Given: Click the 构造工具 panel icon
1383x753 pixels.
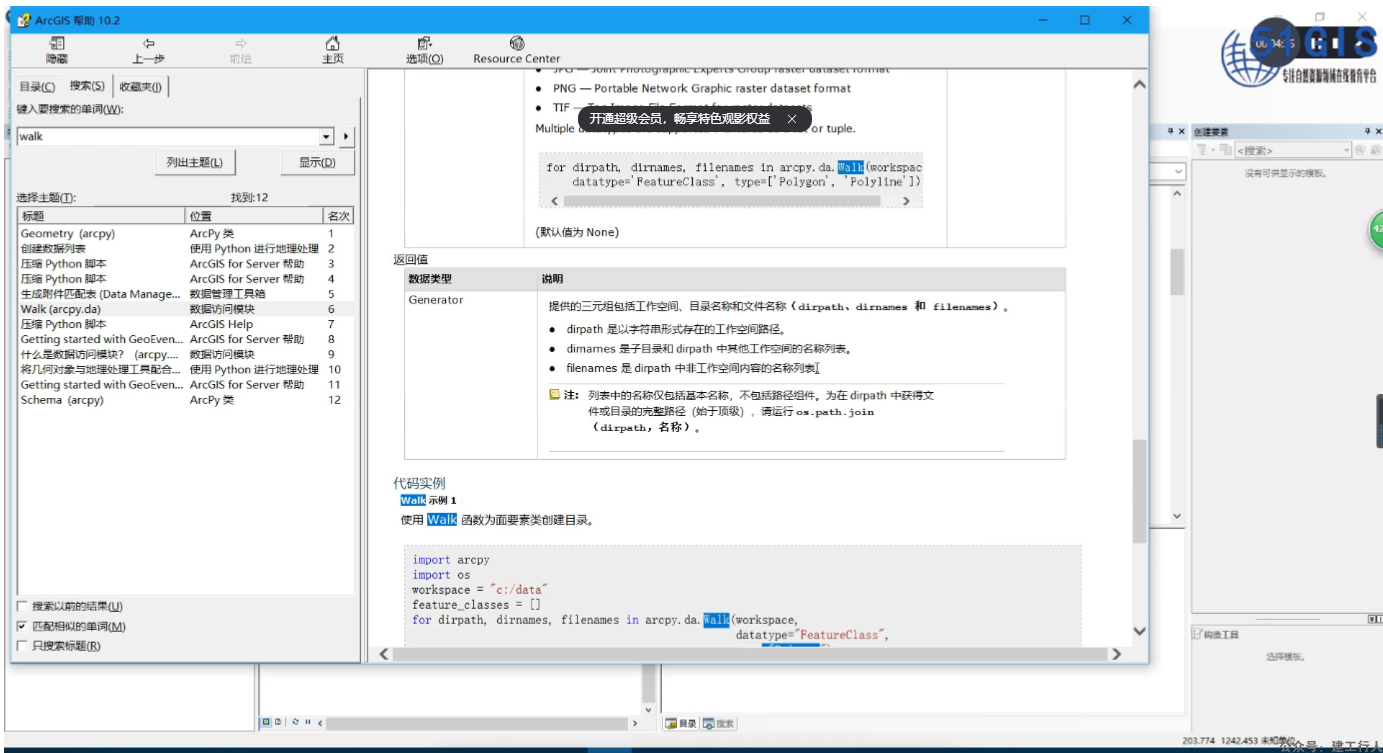Looking at the screenshot, I should [x=1197, y=635].
